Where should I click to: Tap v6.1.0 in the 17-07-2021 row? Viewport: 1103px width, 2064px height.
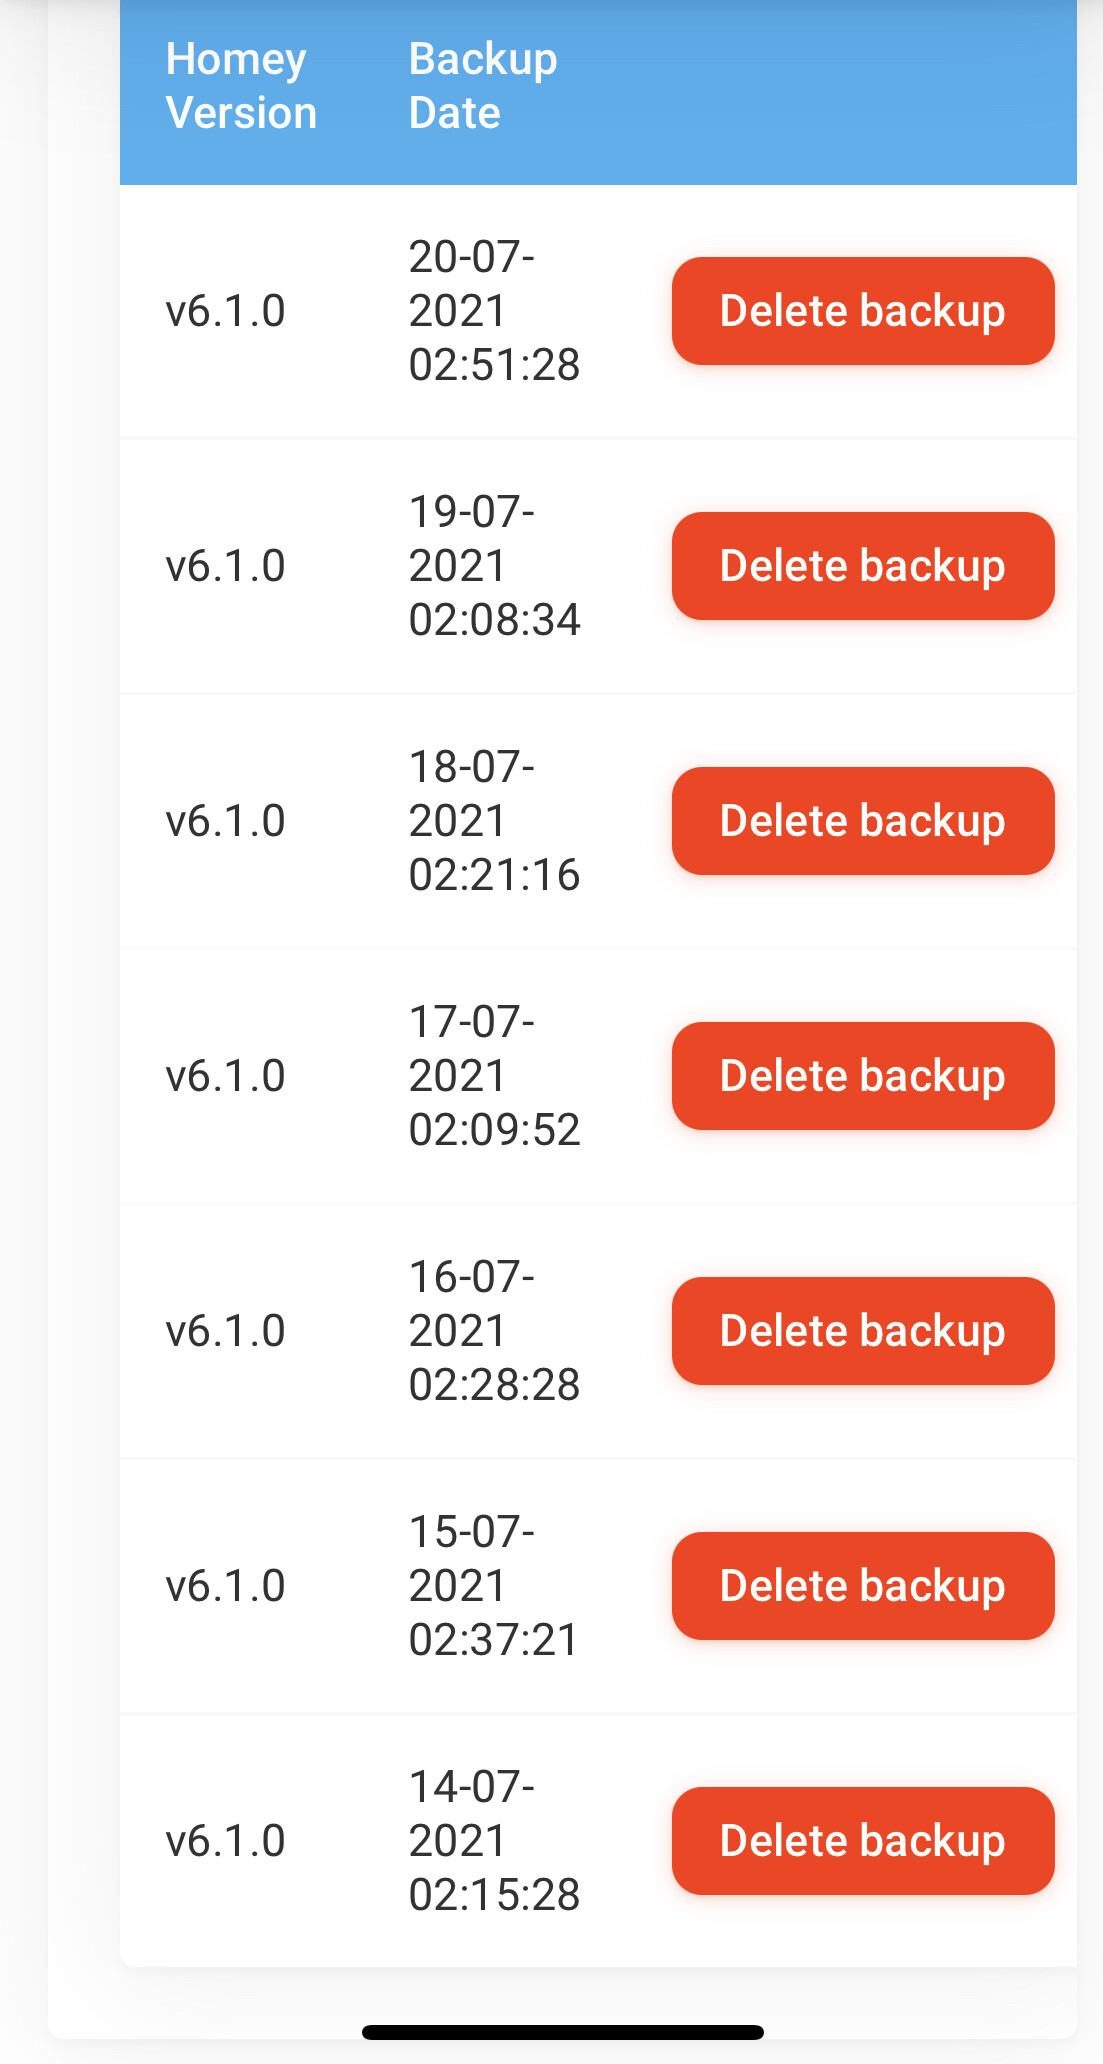pyautogui.click(x=226, y=1076)
